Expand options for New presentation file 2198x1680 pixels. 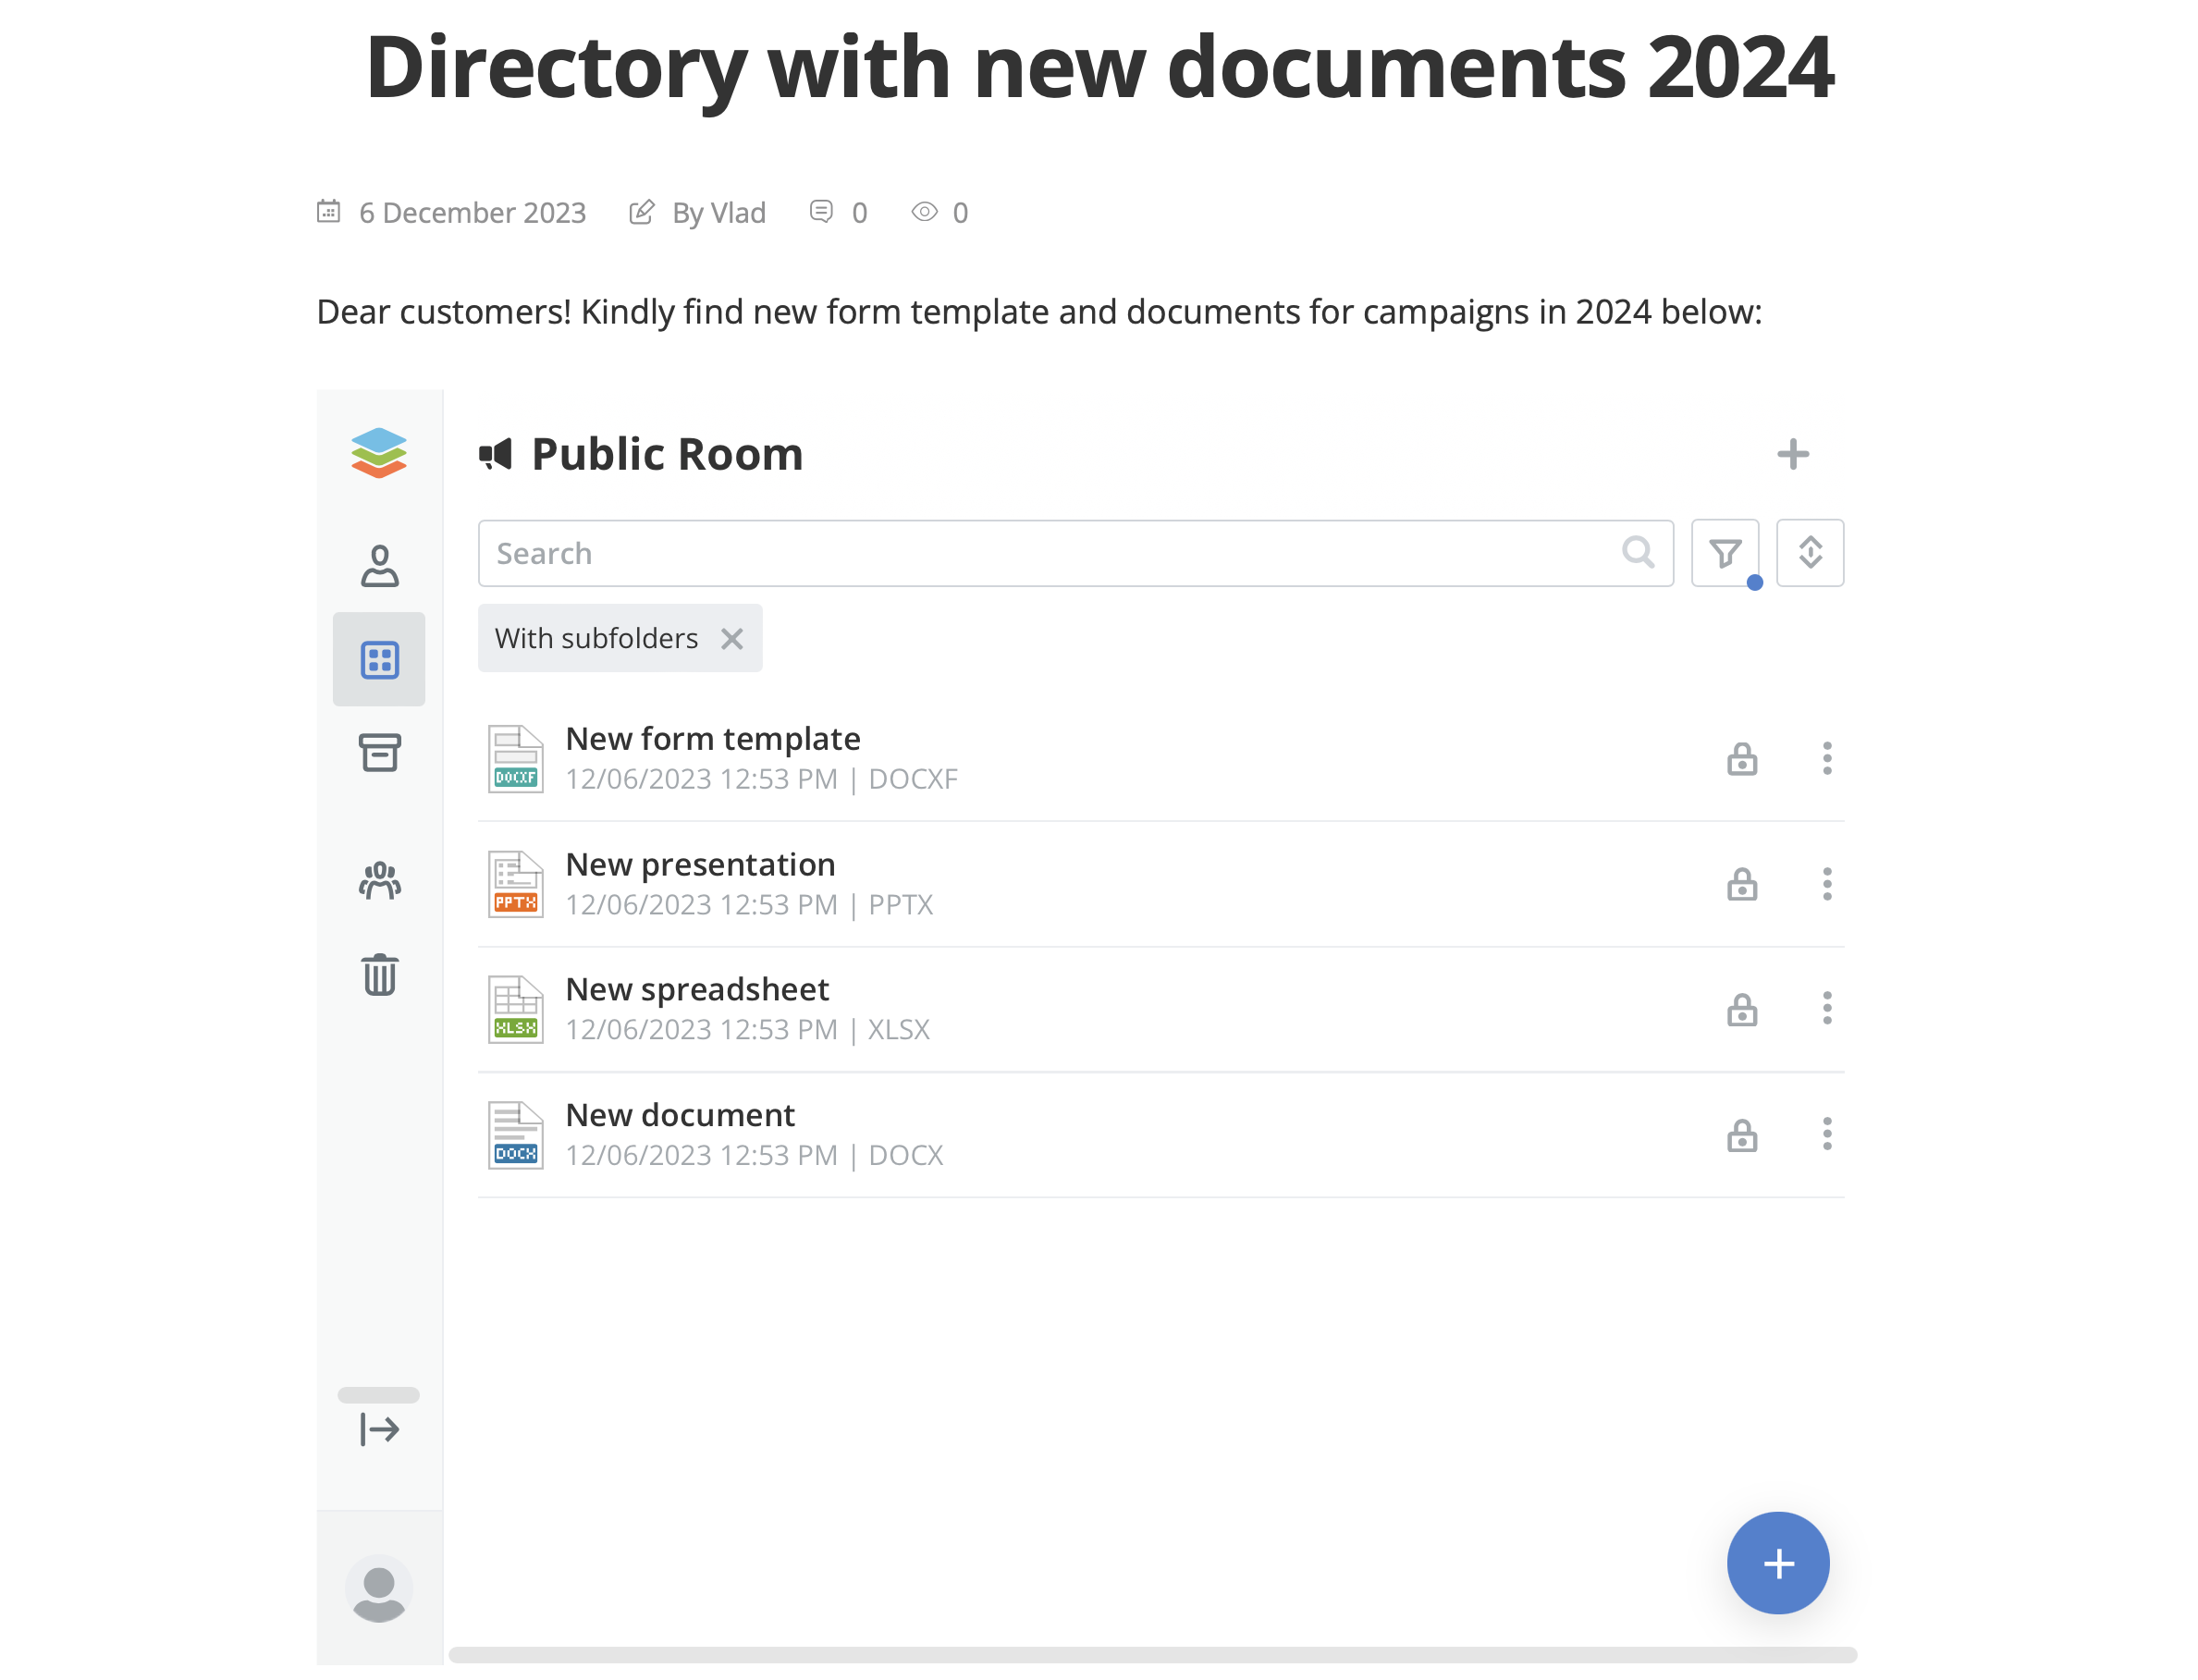click(1825, 882)
